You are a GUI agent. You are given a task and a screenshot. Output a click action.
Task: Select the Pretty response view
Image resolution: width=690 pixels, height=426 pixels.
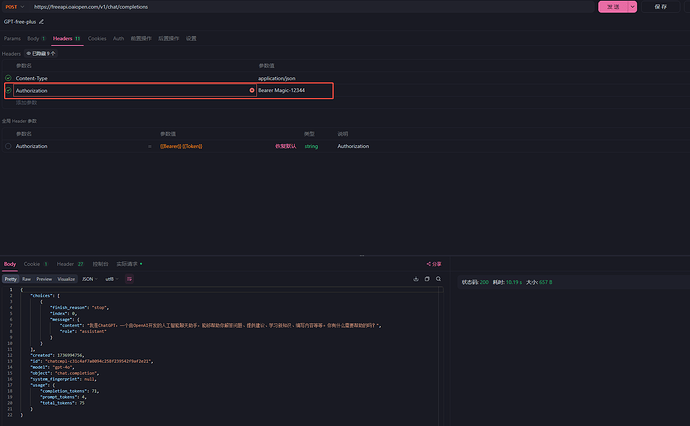click(11, 279)
